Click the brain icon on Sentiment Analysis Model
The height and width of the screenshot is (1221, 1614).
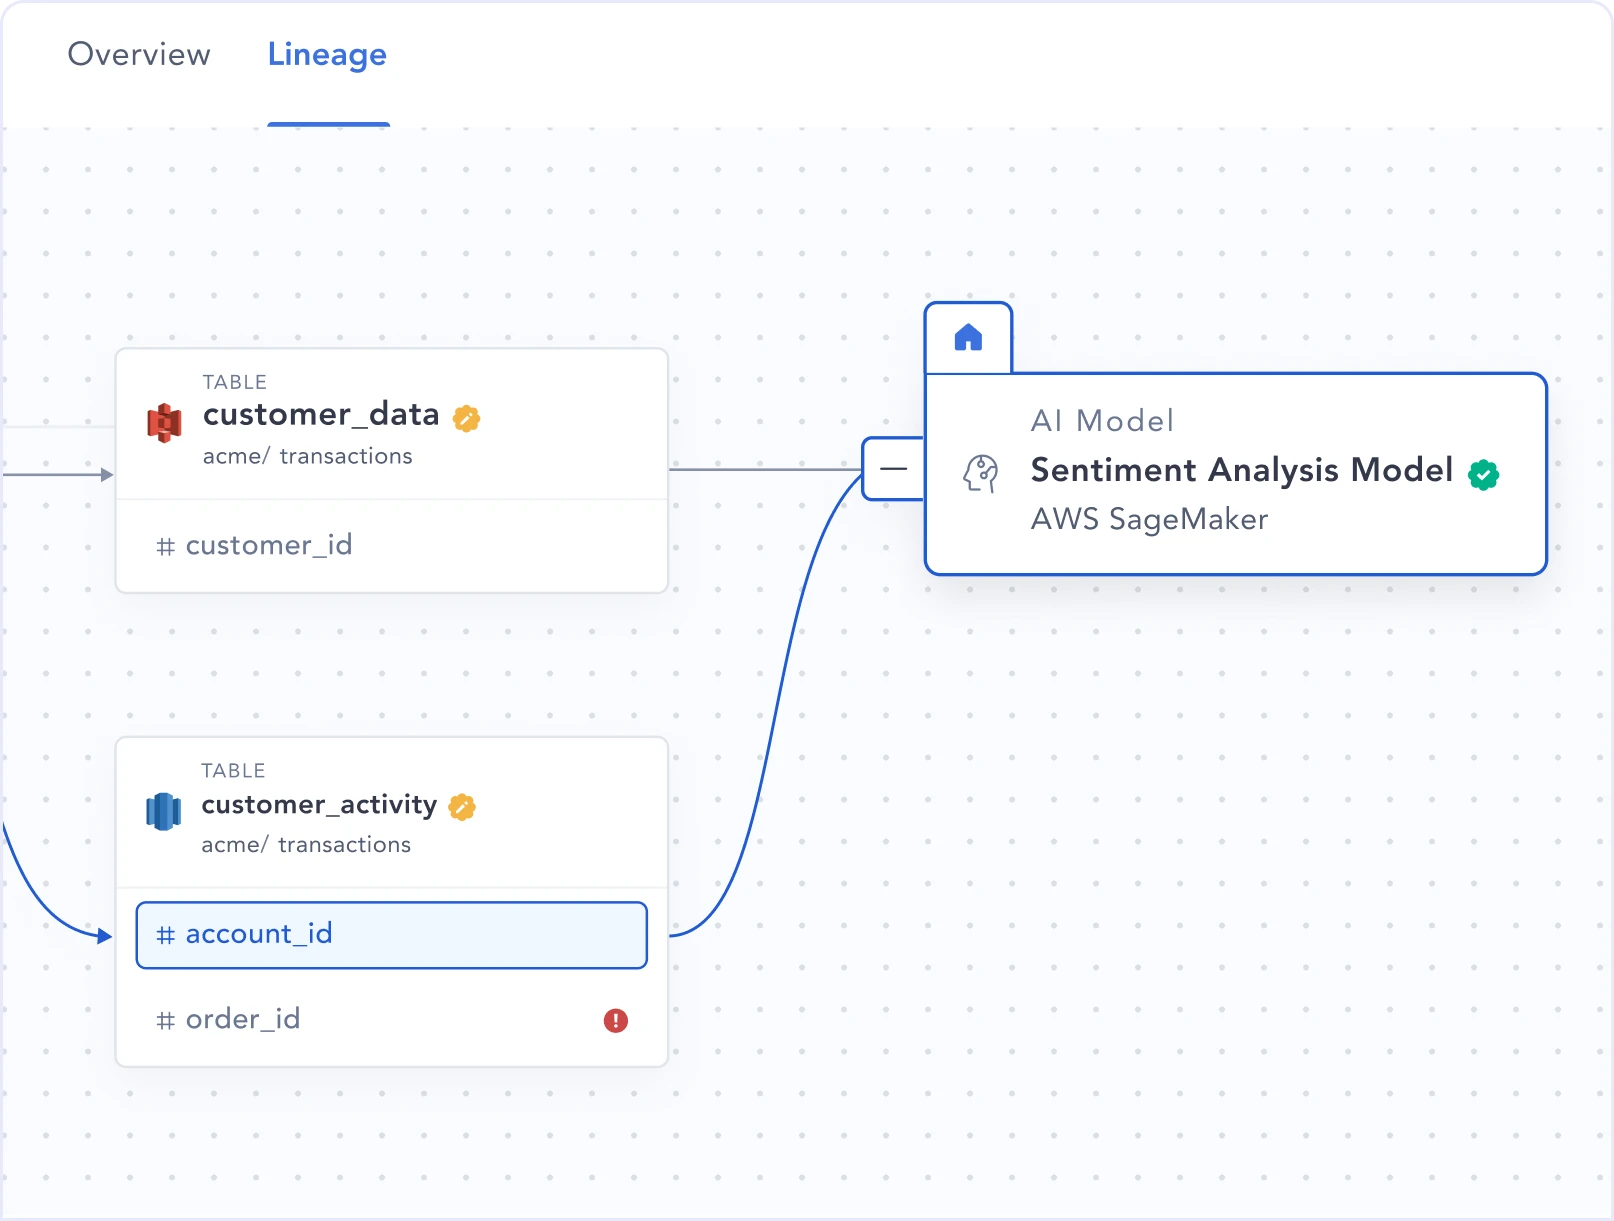981,473
